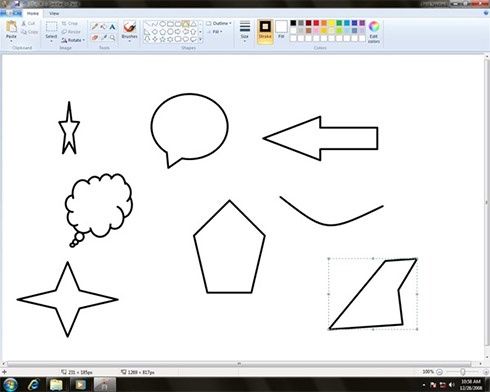Click the taskbar clock
Screen dimensions: 490x392
pos(471,385)
